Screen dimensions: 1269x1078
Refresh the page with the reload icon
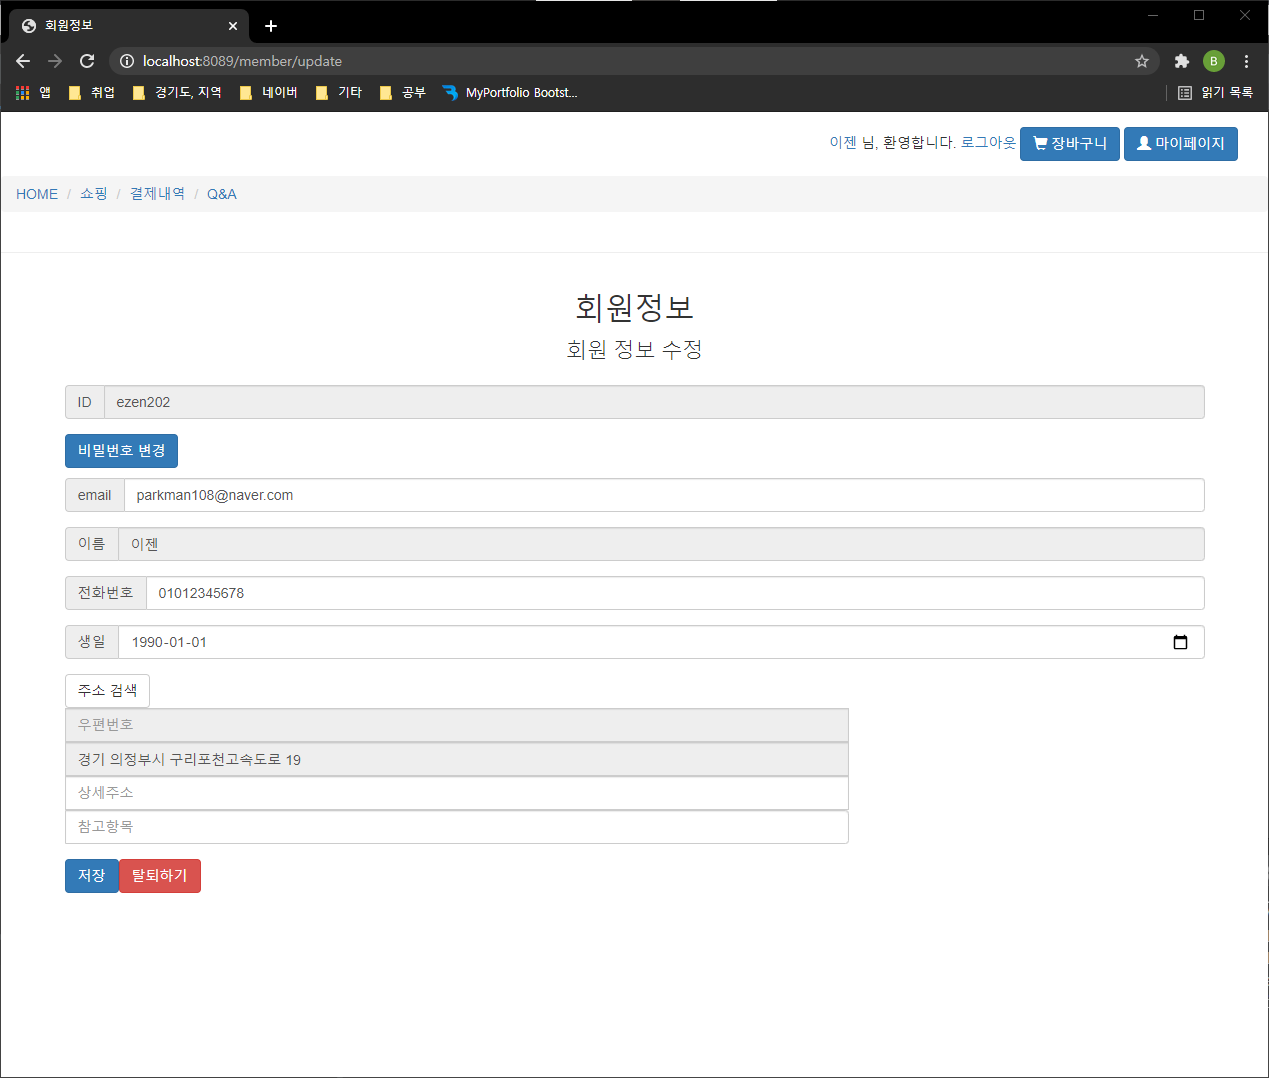click(x=86, y=61)
